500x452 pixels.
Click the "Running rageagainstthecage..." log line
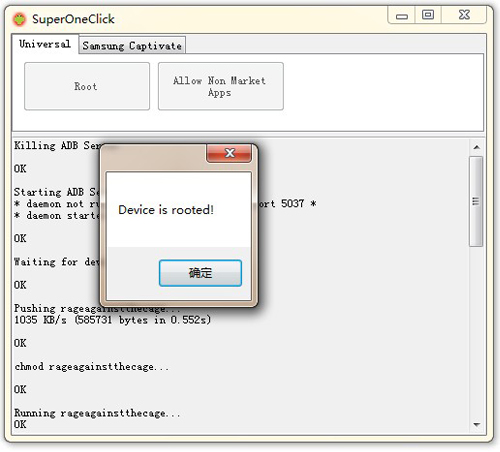click(x=97, y=413)
